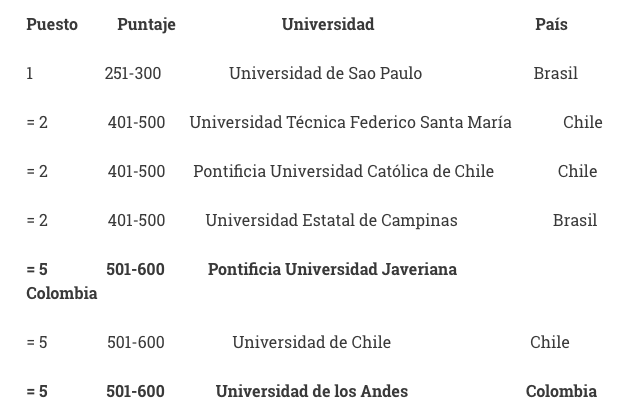The height and width of the screenshot is (415, 623).
Task: Click the 251-300 score value
Action: [x=133, y=73]
